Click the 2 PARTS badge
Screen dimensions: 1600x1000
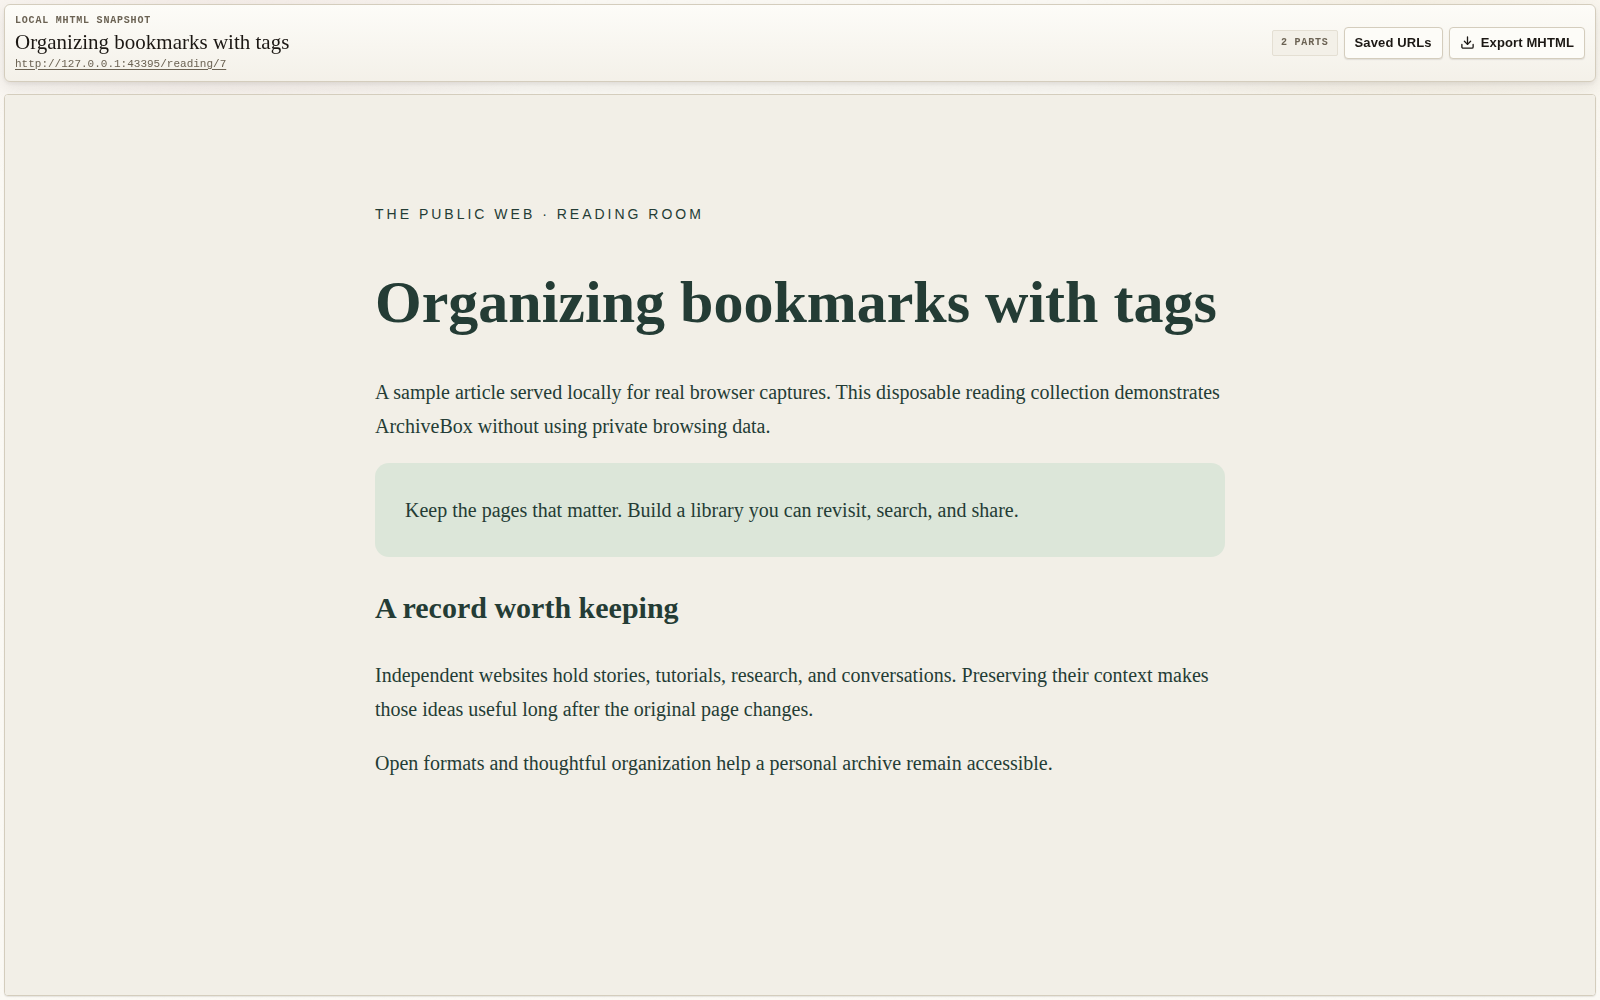pyautogui.click(x=1304, y=42)
